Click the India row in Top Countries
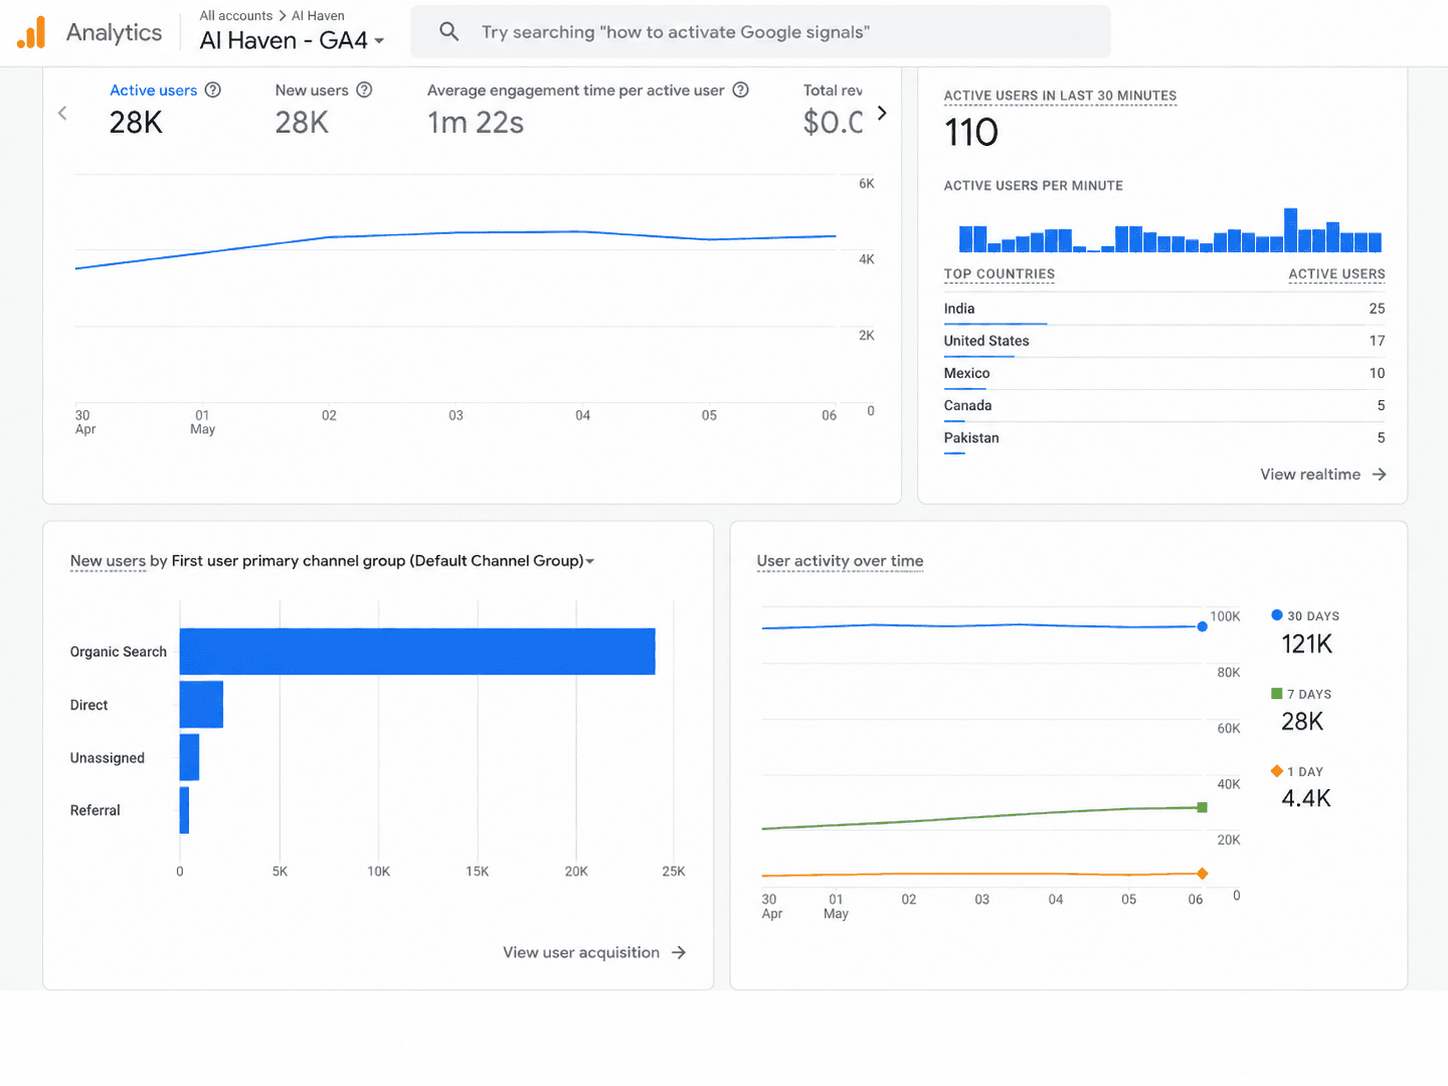1448x1086 pixels. [1164, 309]
